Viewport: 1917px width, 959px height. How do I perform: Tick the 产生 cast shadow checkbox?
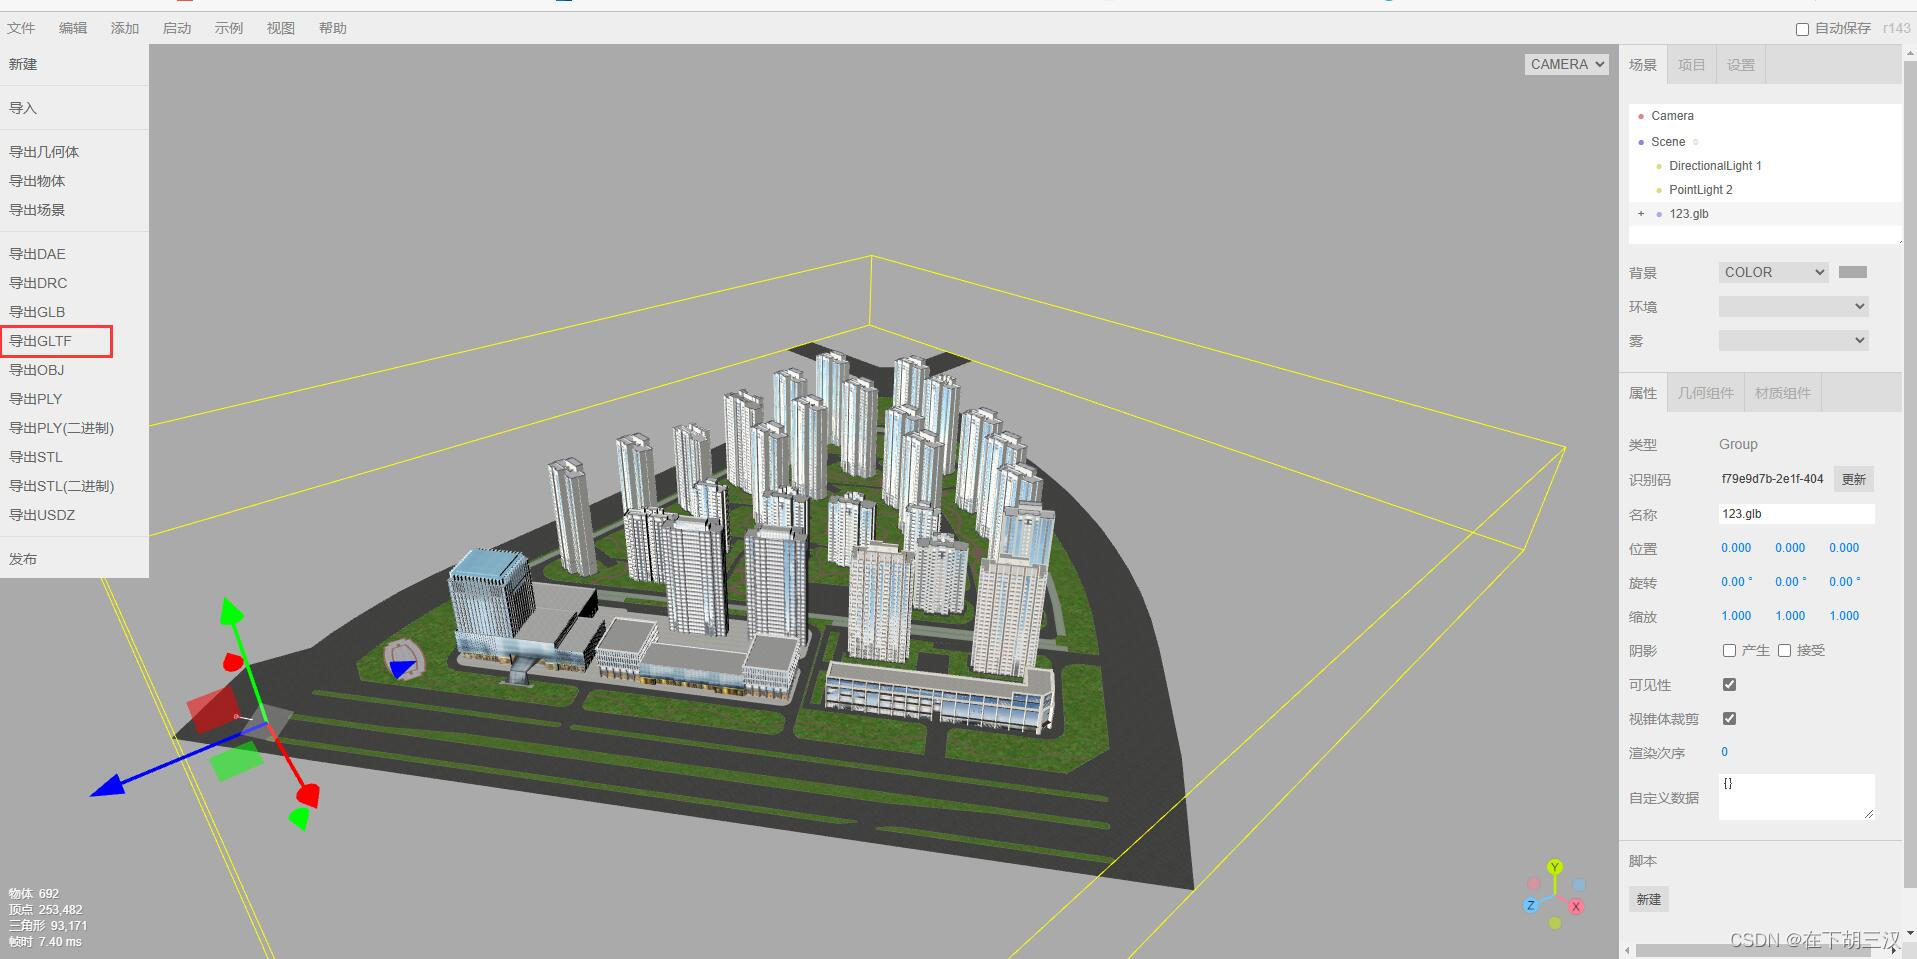pos(1729,650)
